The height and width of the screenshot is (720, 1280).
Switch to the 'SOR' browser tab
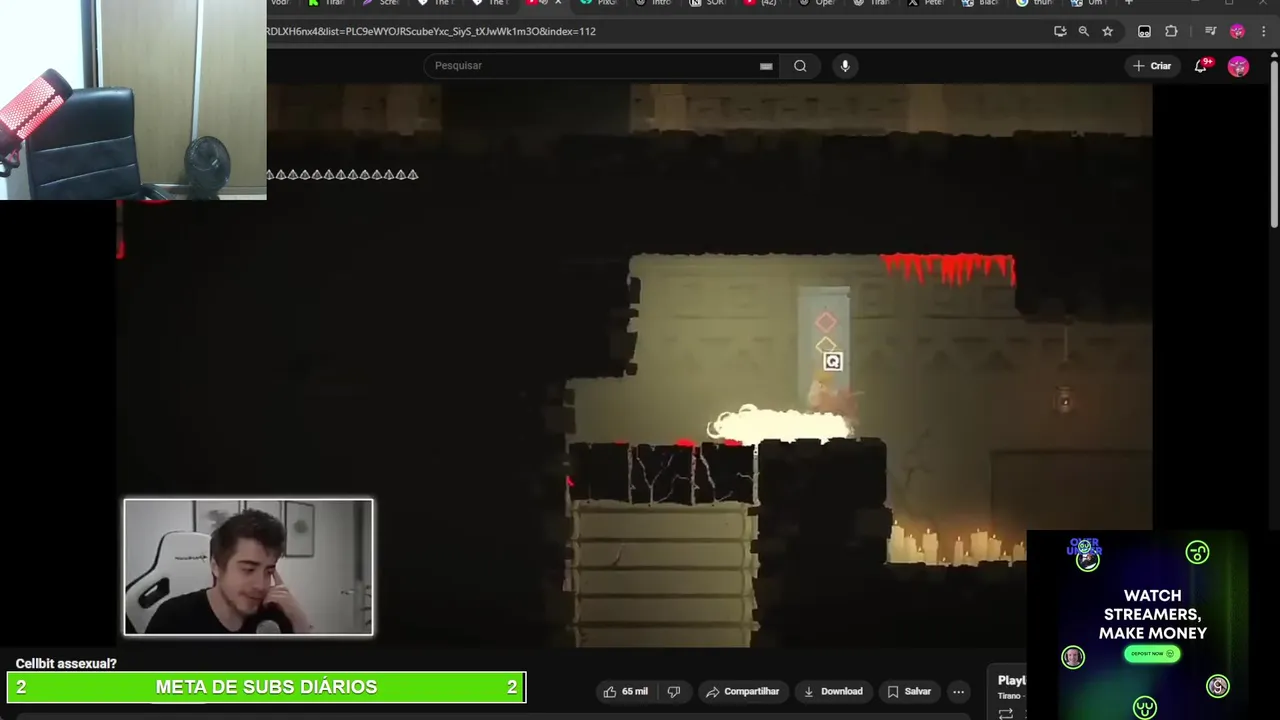click(x=707, y=3)
